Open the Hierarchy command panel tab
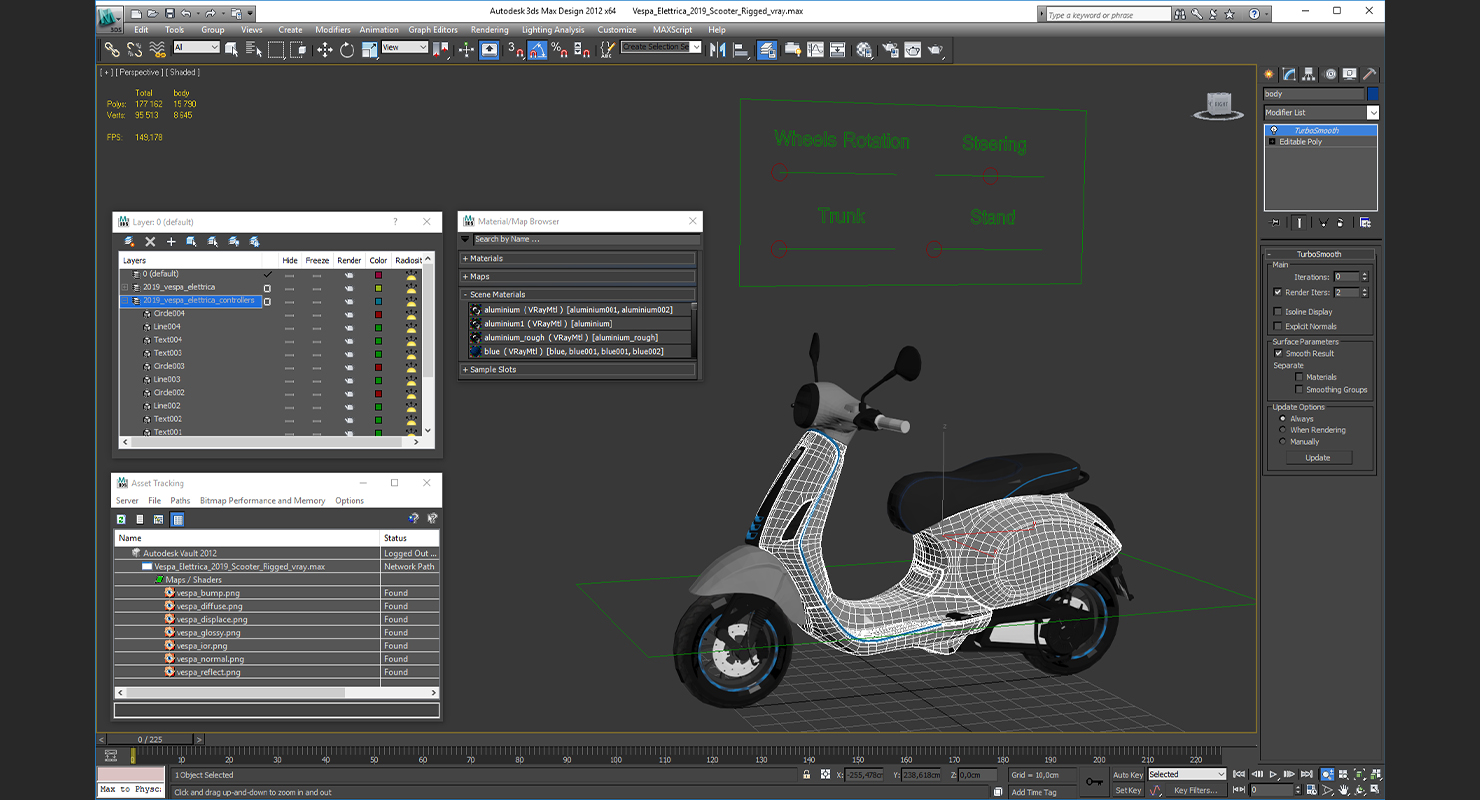The width and height of the screenshot is (1480, 800). point(1309,74)
